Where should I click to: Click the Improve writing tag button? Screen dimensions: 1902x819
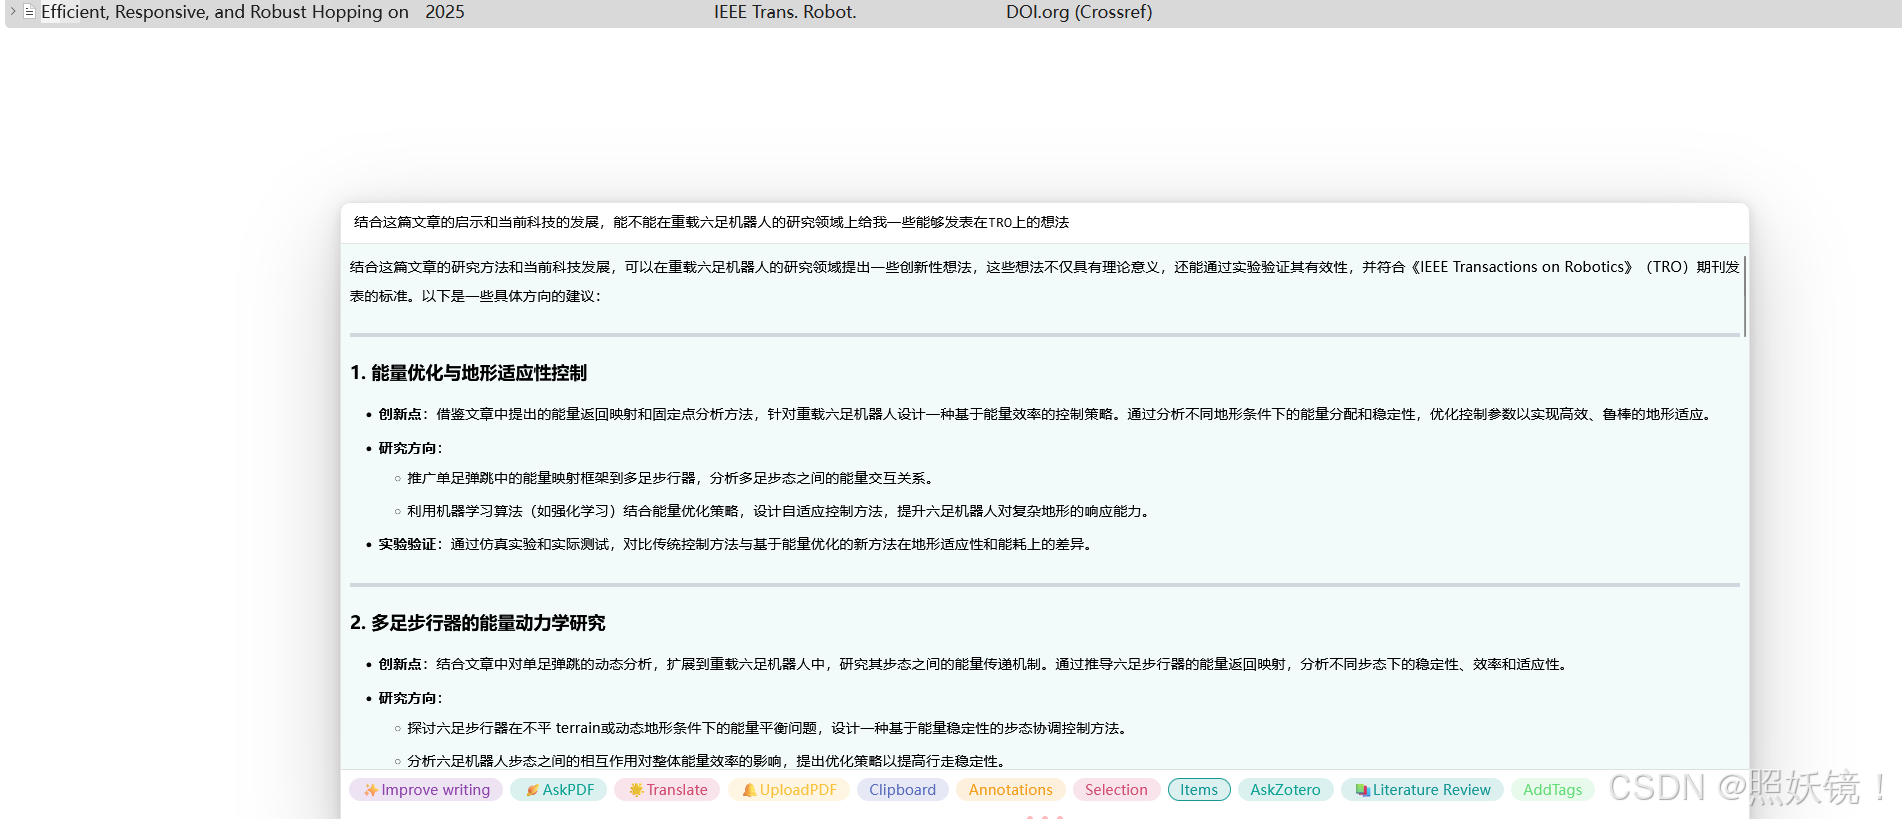tap(426, 790)
